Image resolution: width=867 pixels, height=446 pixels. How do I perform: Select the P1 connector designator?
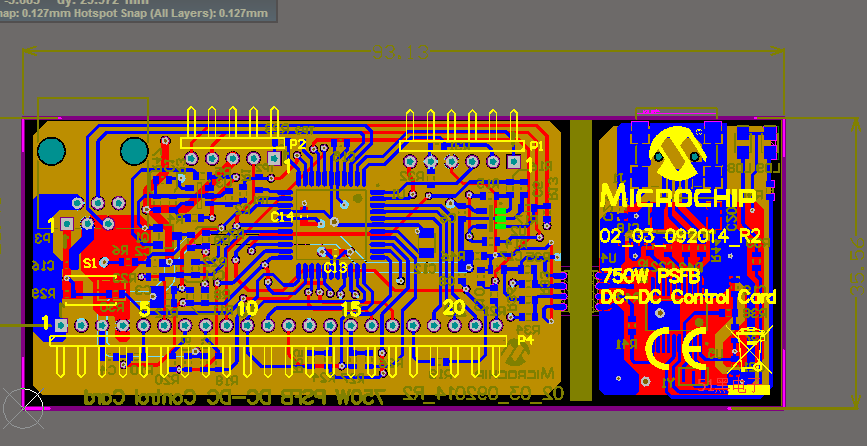[536, 146]
